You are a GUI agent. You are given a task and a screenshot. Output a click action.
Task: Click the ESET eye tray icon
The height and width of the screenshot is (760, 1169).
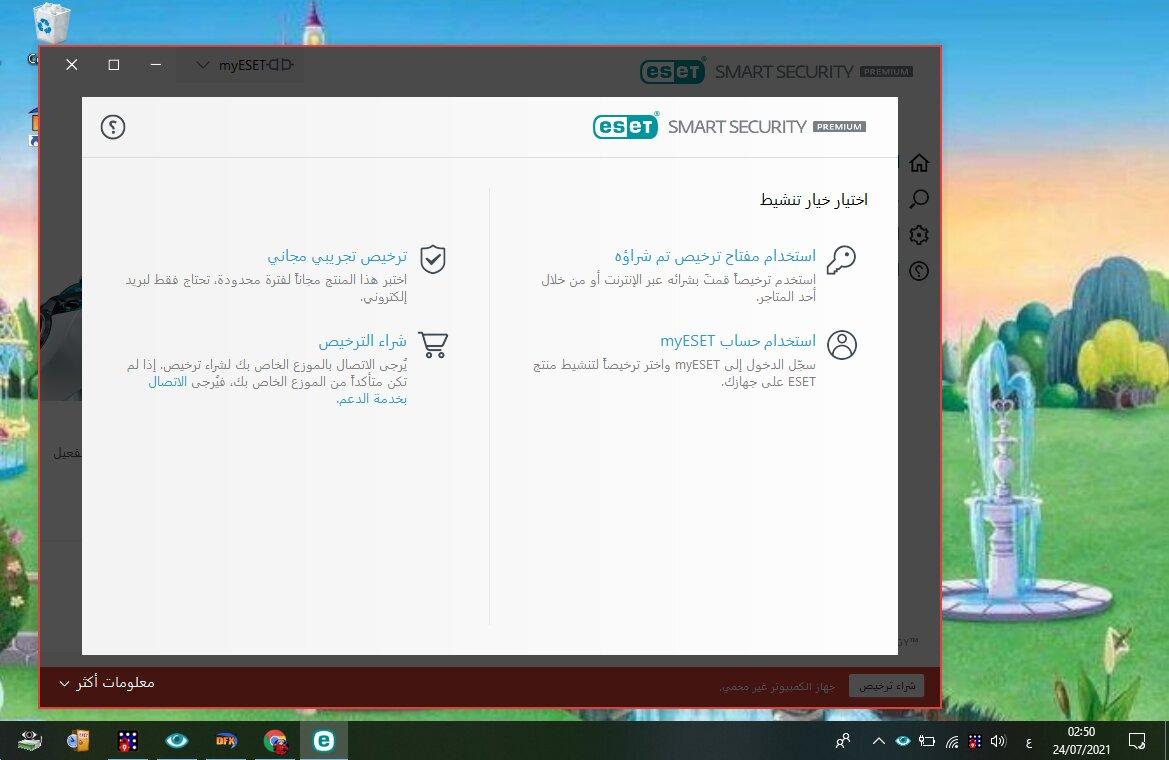[903, 741]
